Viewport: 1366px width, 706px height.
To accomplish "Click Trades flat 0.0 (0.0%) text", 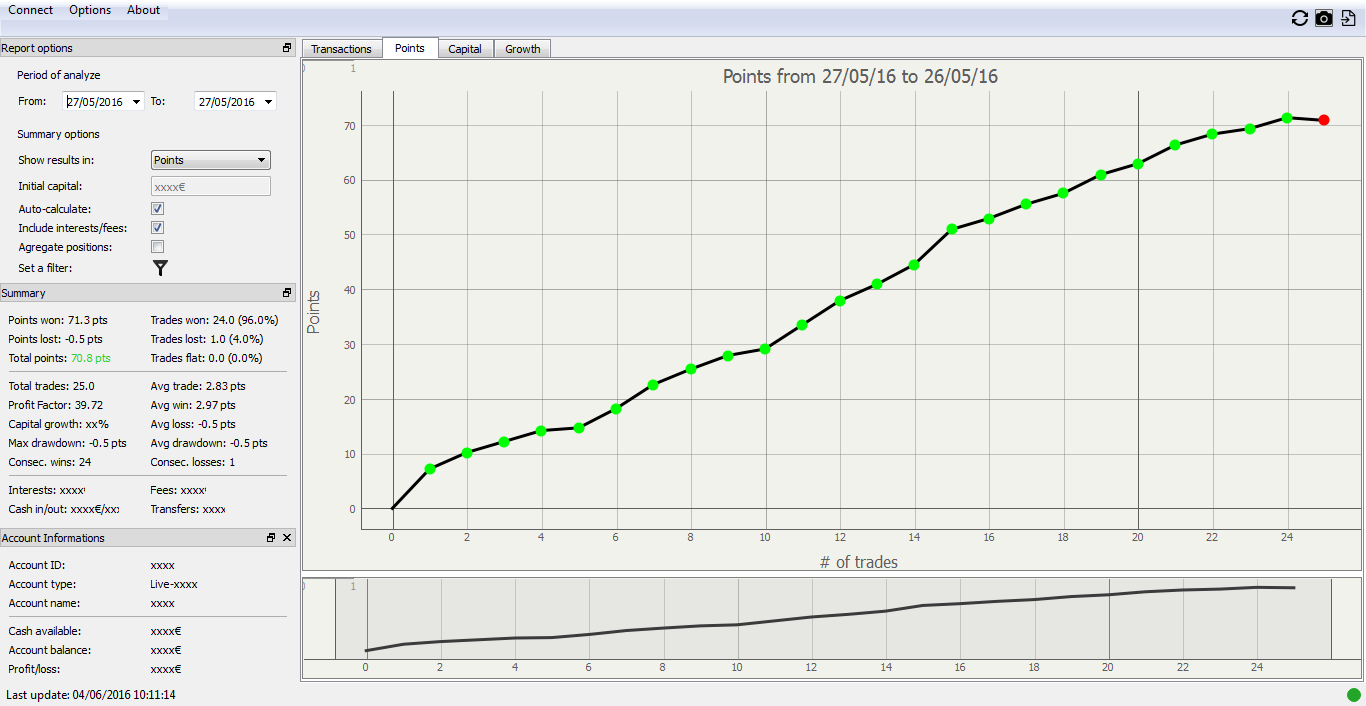I will pos(206,358).
